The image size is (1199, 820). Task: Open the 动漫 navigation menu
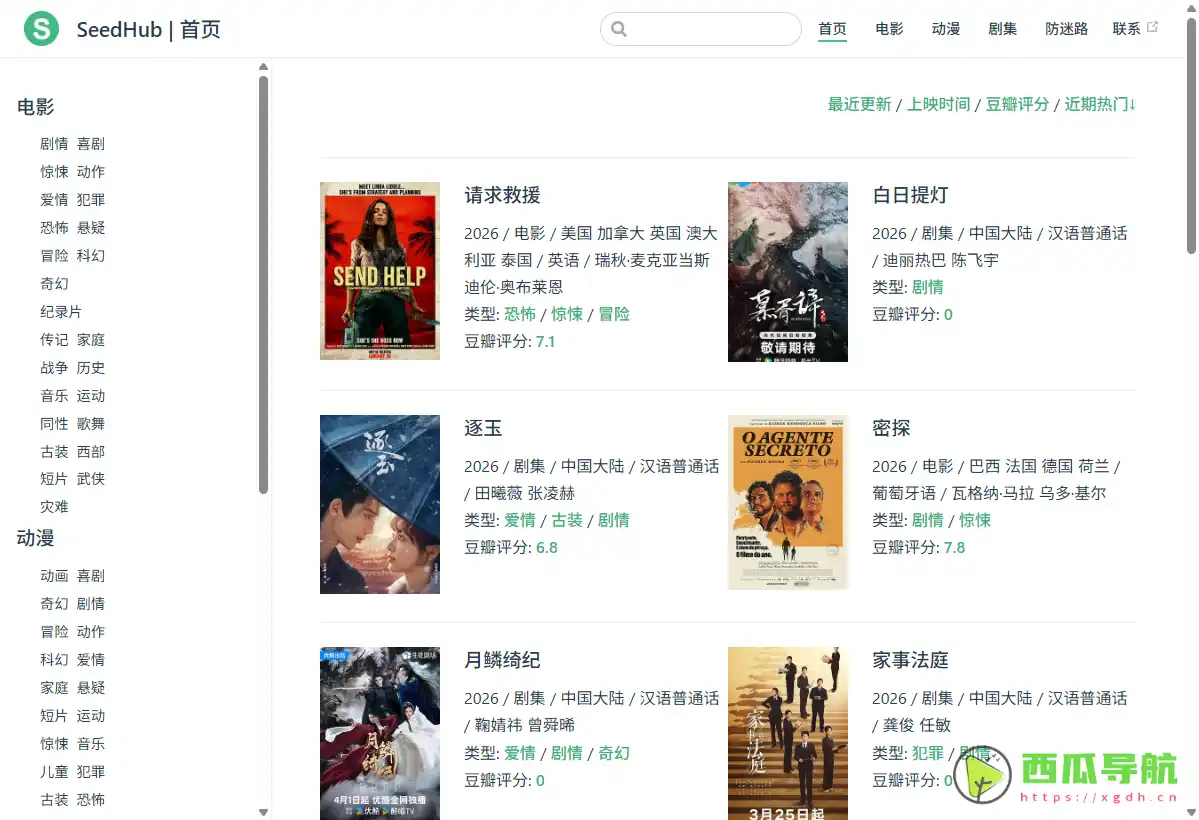(945, 29)
